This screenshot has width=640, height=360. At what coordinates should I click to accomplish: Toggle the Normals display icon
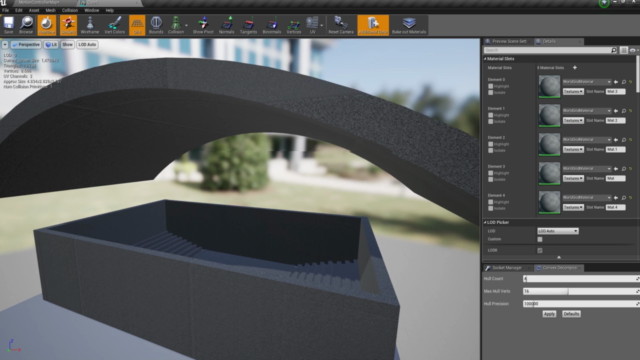[x=227, y=25]
